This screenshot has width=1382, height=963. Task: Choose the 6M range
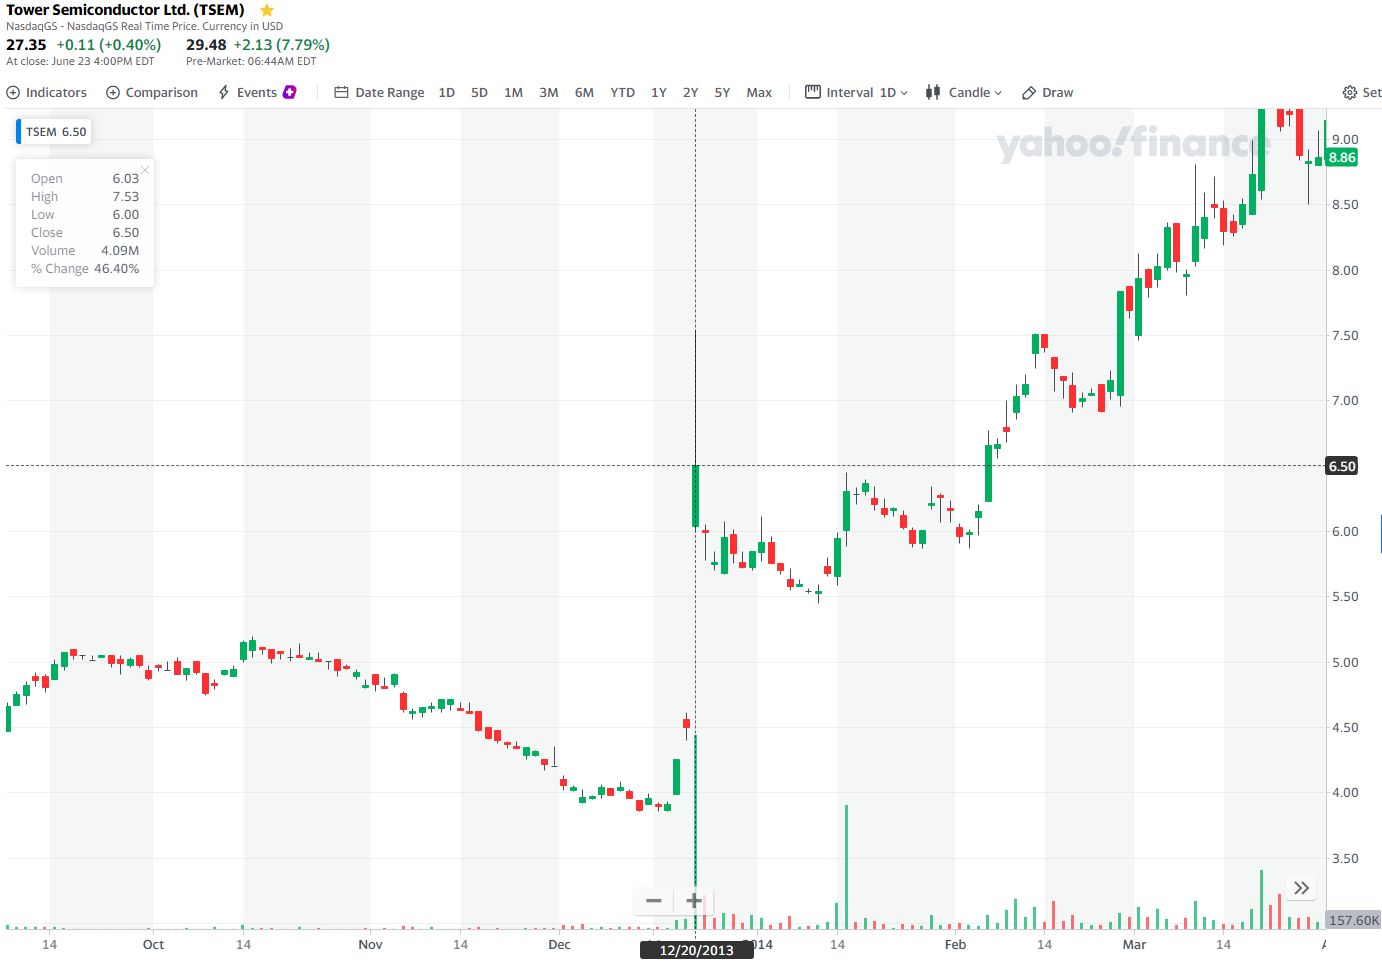[x=585, y=92]
